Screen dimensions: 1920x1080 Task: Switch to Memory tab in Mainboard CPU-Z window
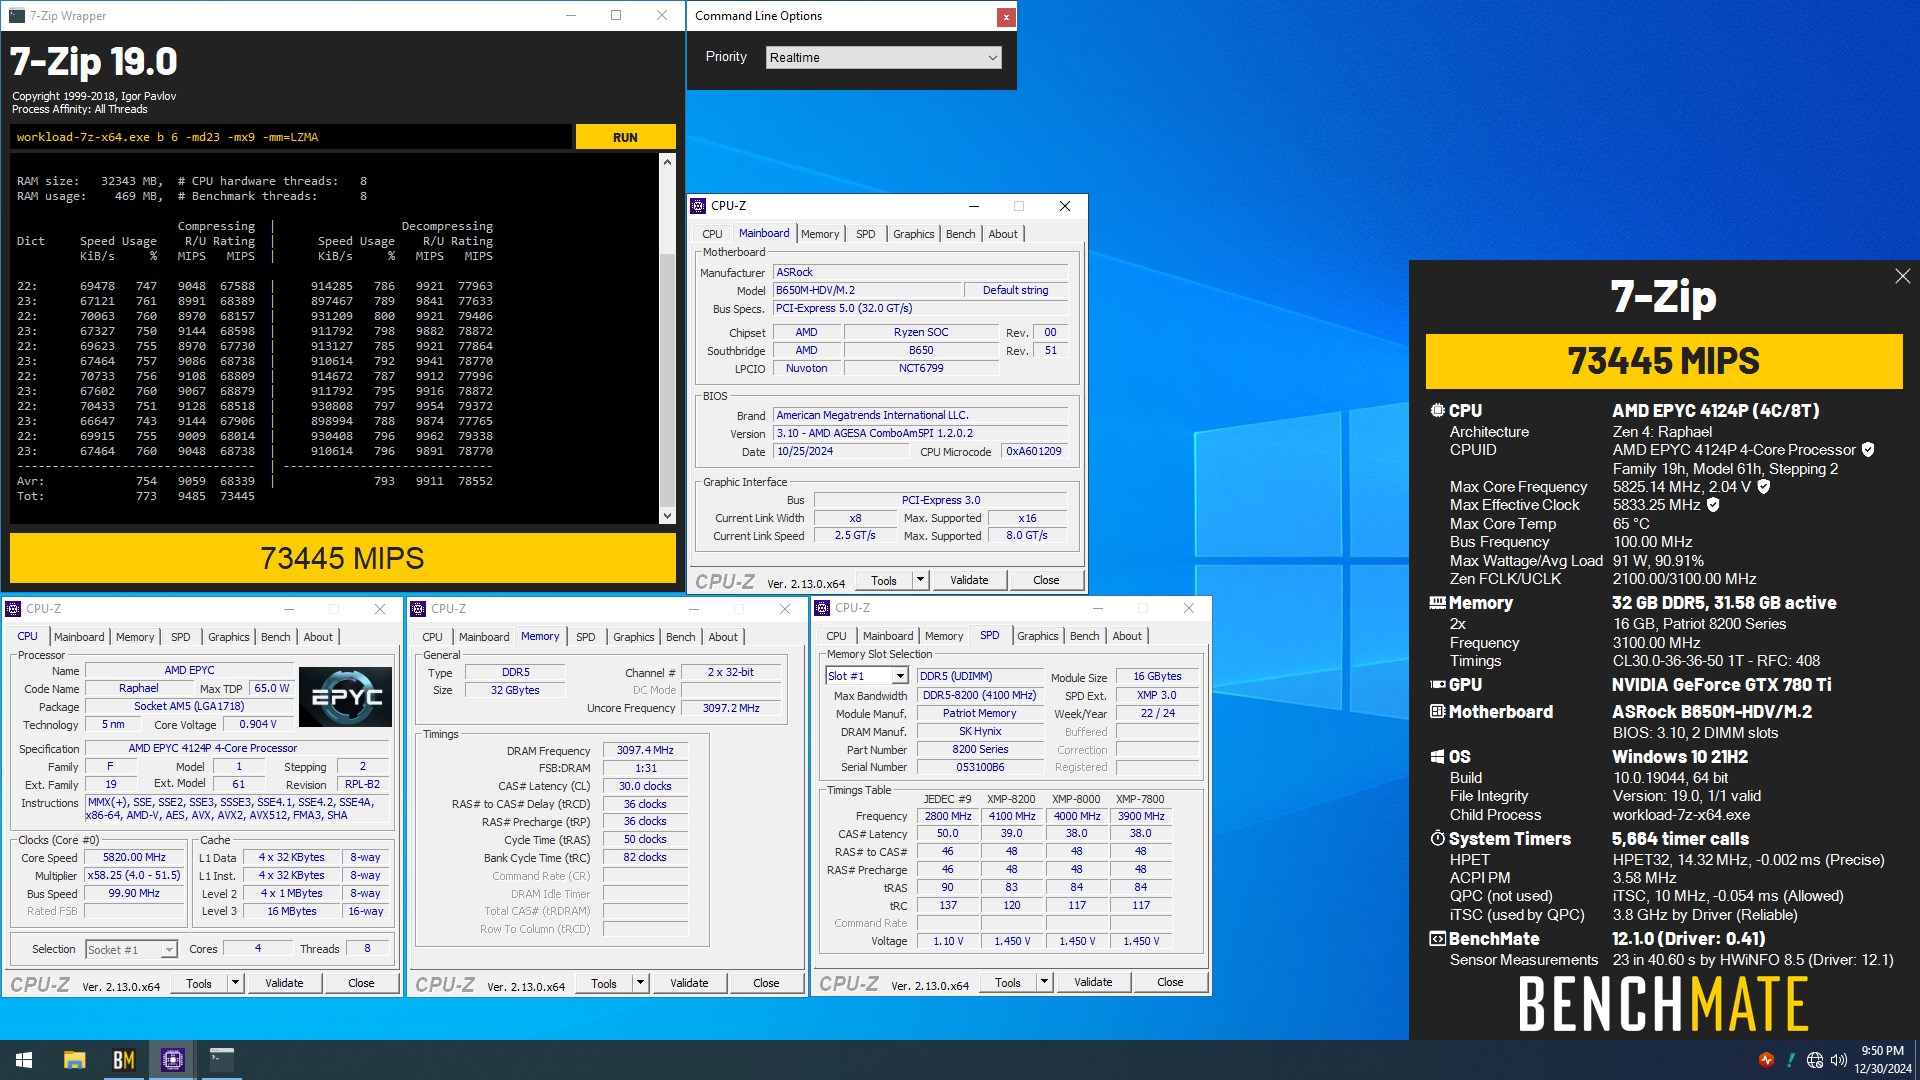(820, 234)
